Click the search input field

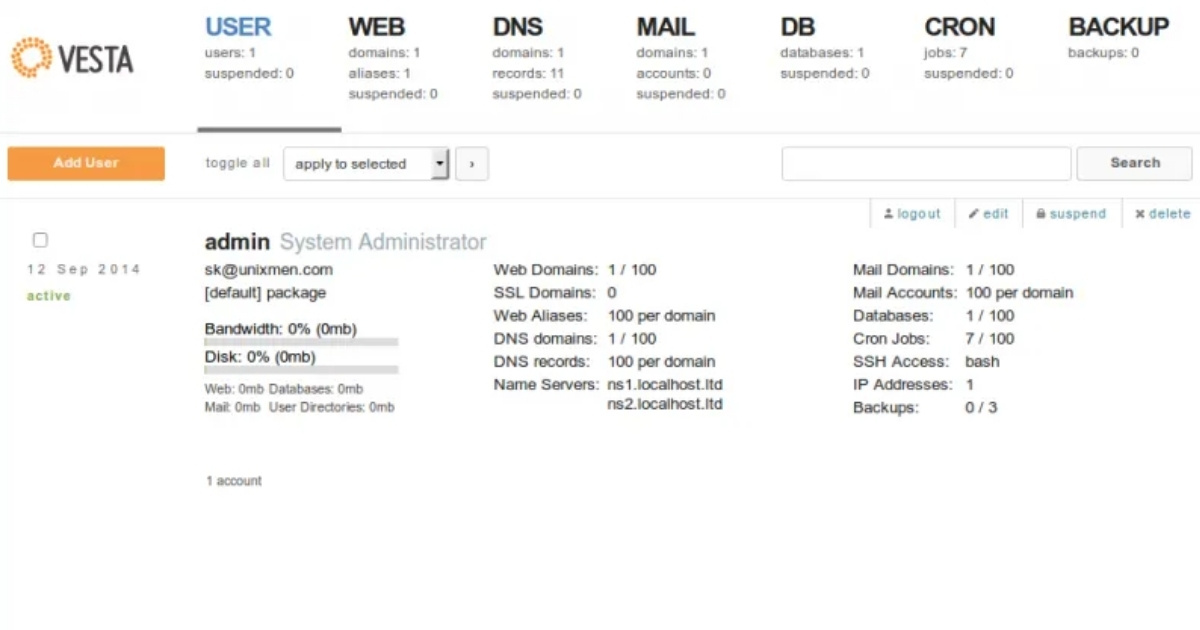coord(926,164)
